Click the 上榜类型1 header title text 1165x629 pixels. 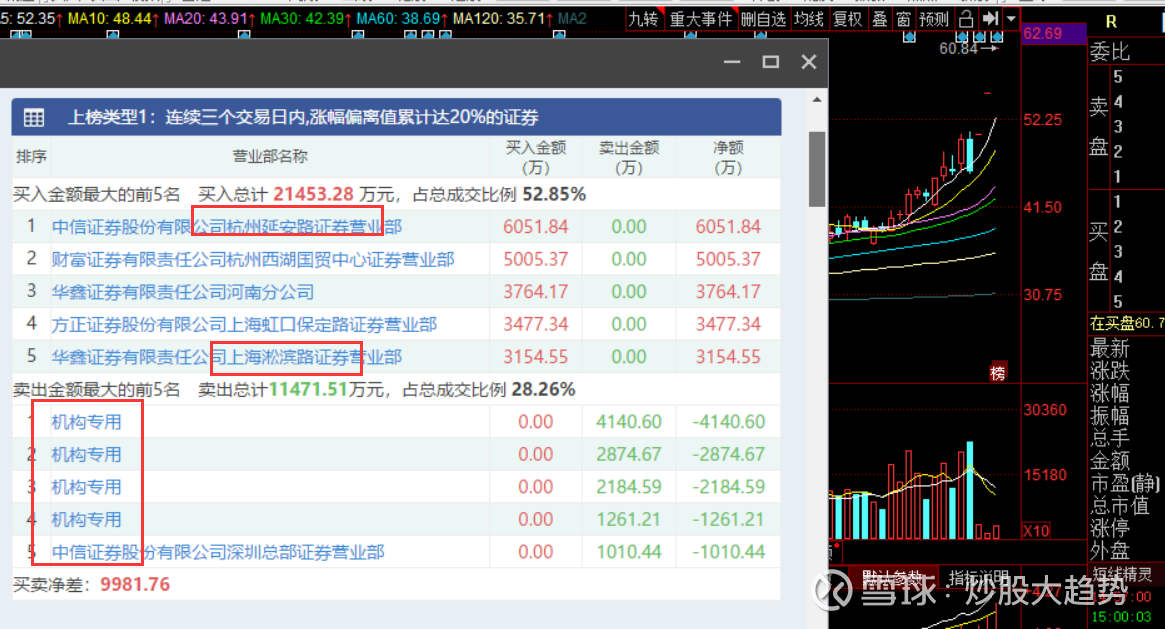click(x=303, y=117)
